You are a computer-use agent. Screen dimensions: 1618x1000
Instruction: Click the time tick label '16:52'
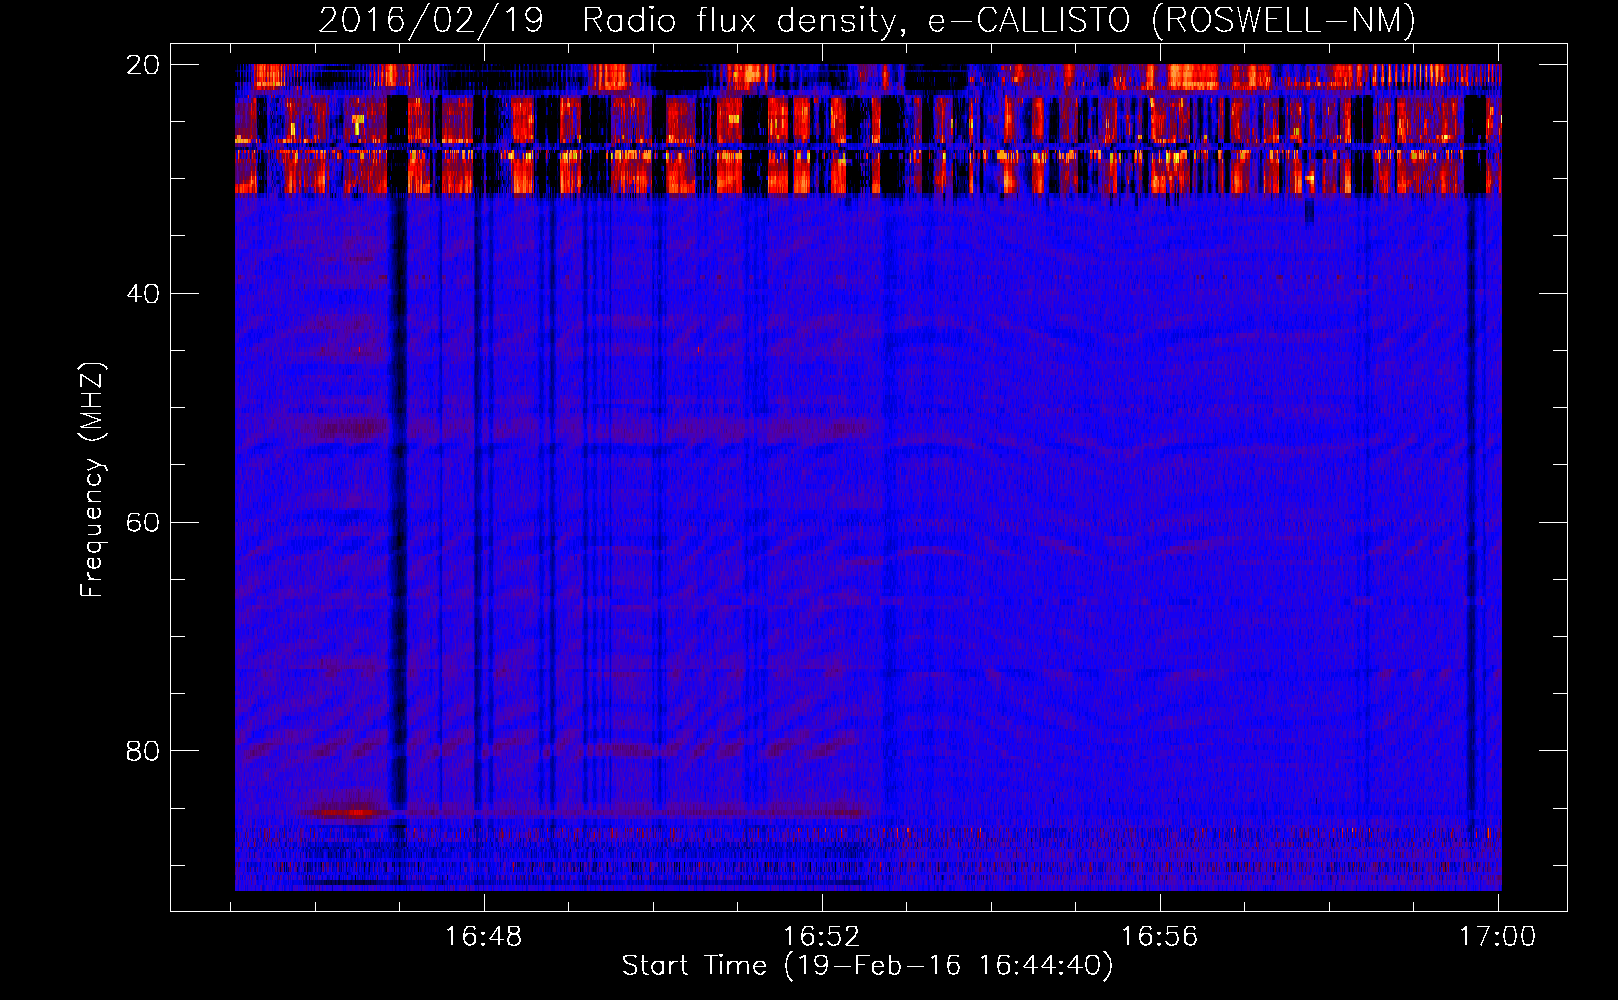[x=821, y=937]
